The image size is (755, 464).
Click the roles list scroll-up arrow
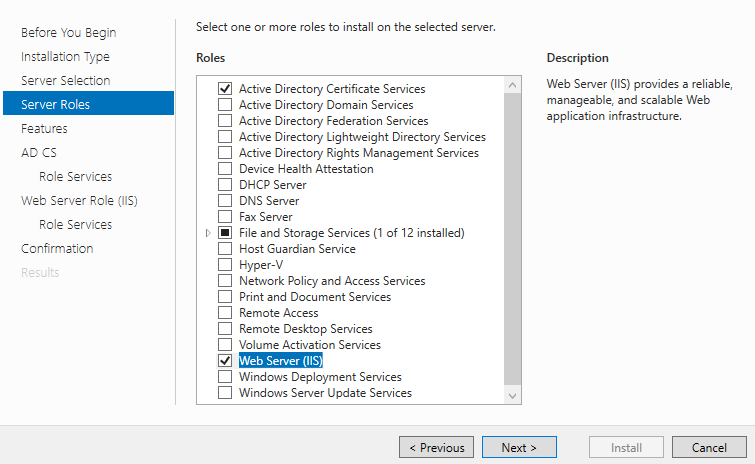tap(512, 85)
